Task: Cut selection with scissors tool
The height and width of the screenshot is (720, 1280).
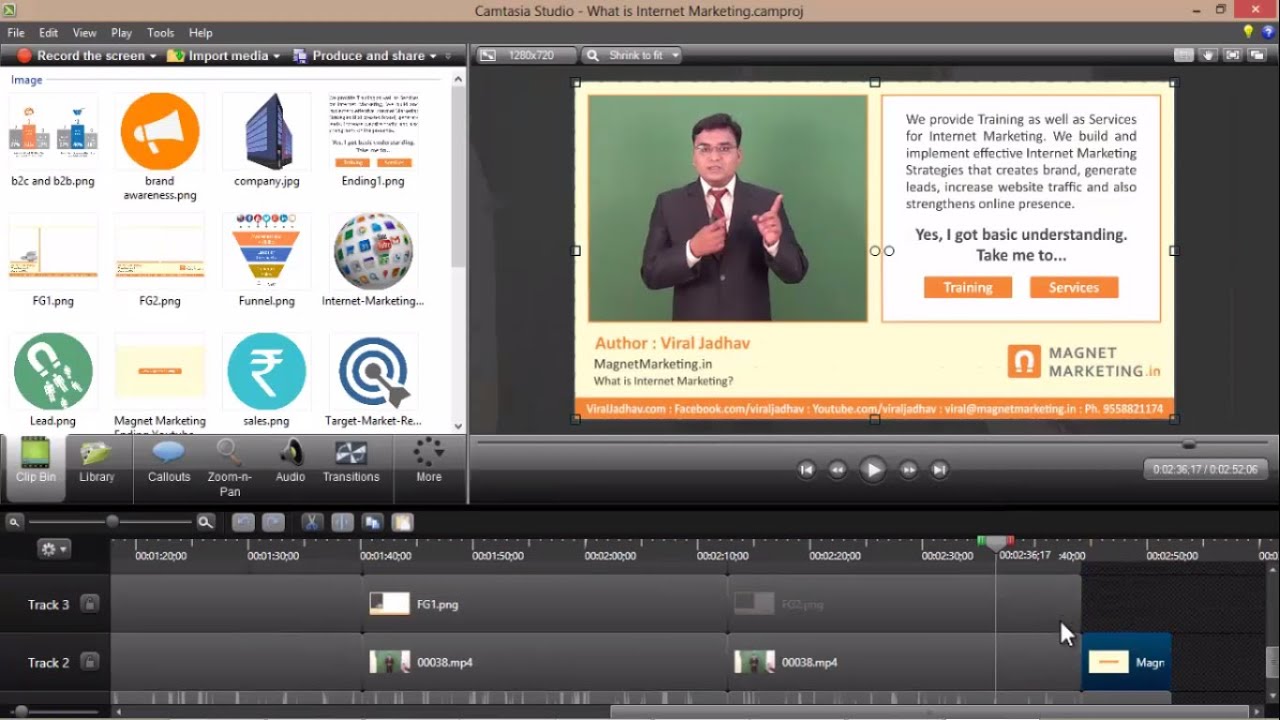Action: pyautogui.click(x=311, y=522)
